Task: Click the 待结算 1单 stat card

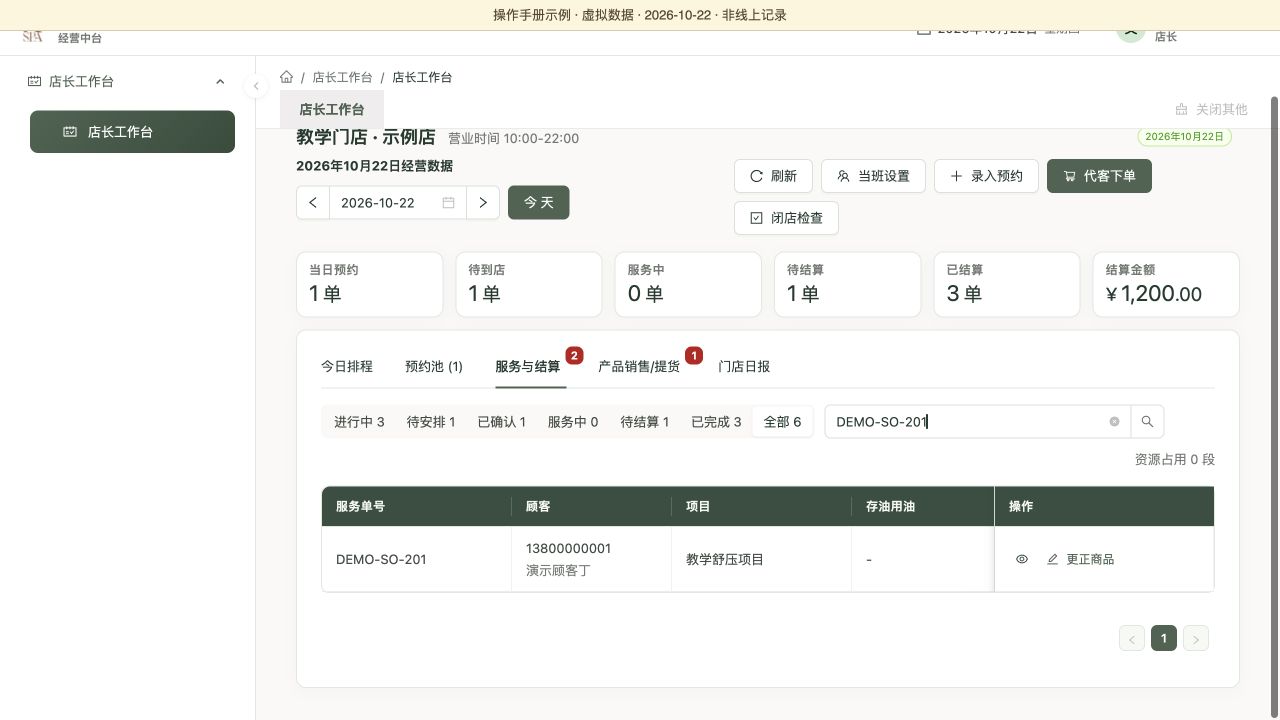Action: click(848, 284)
